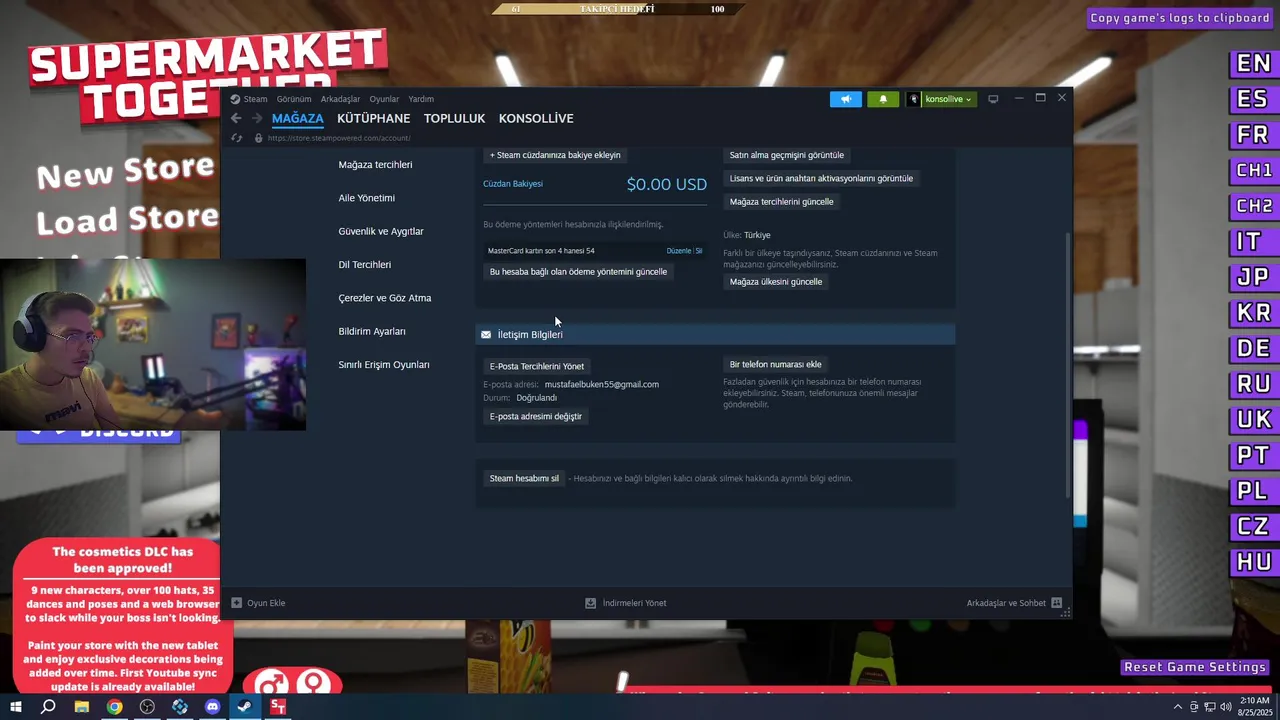This screenshot has height=720, width=1280.
Task: Open Discord from taskbar
Action: tap(212, 707)
